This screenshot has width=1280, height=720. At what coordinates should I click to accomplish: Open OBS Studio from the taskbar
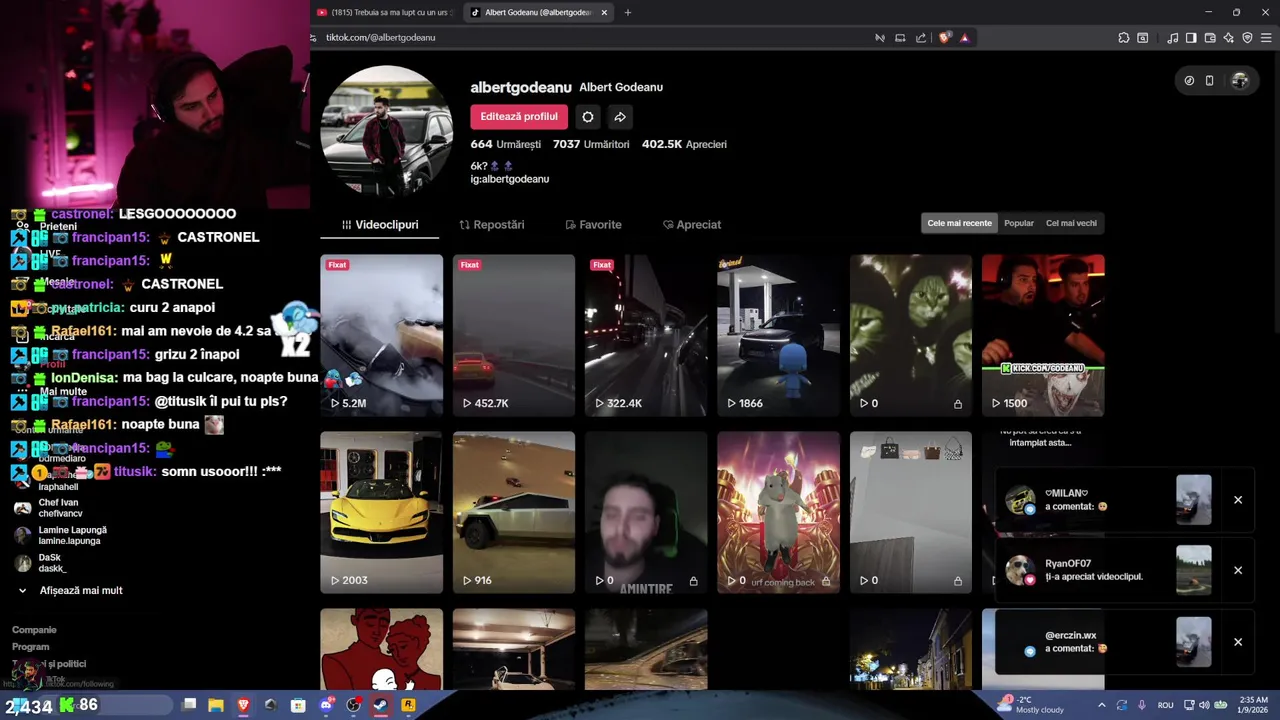click(353, 705)
